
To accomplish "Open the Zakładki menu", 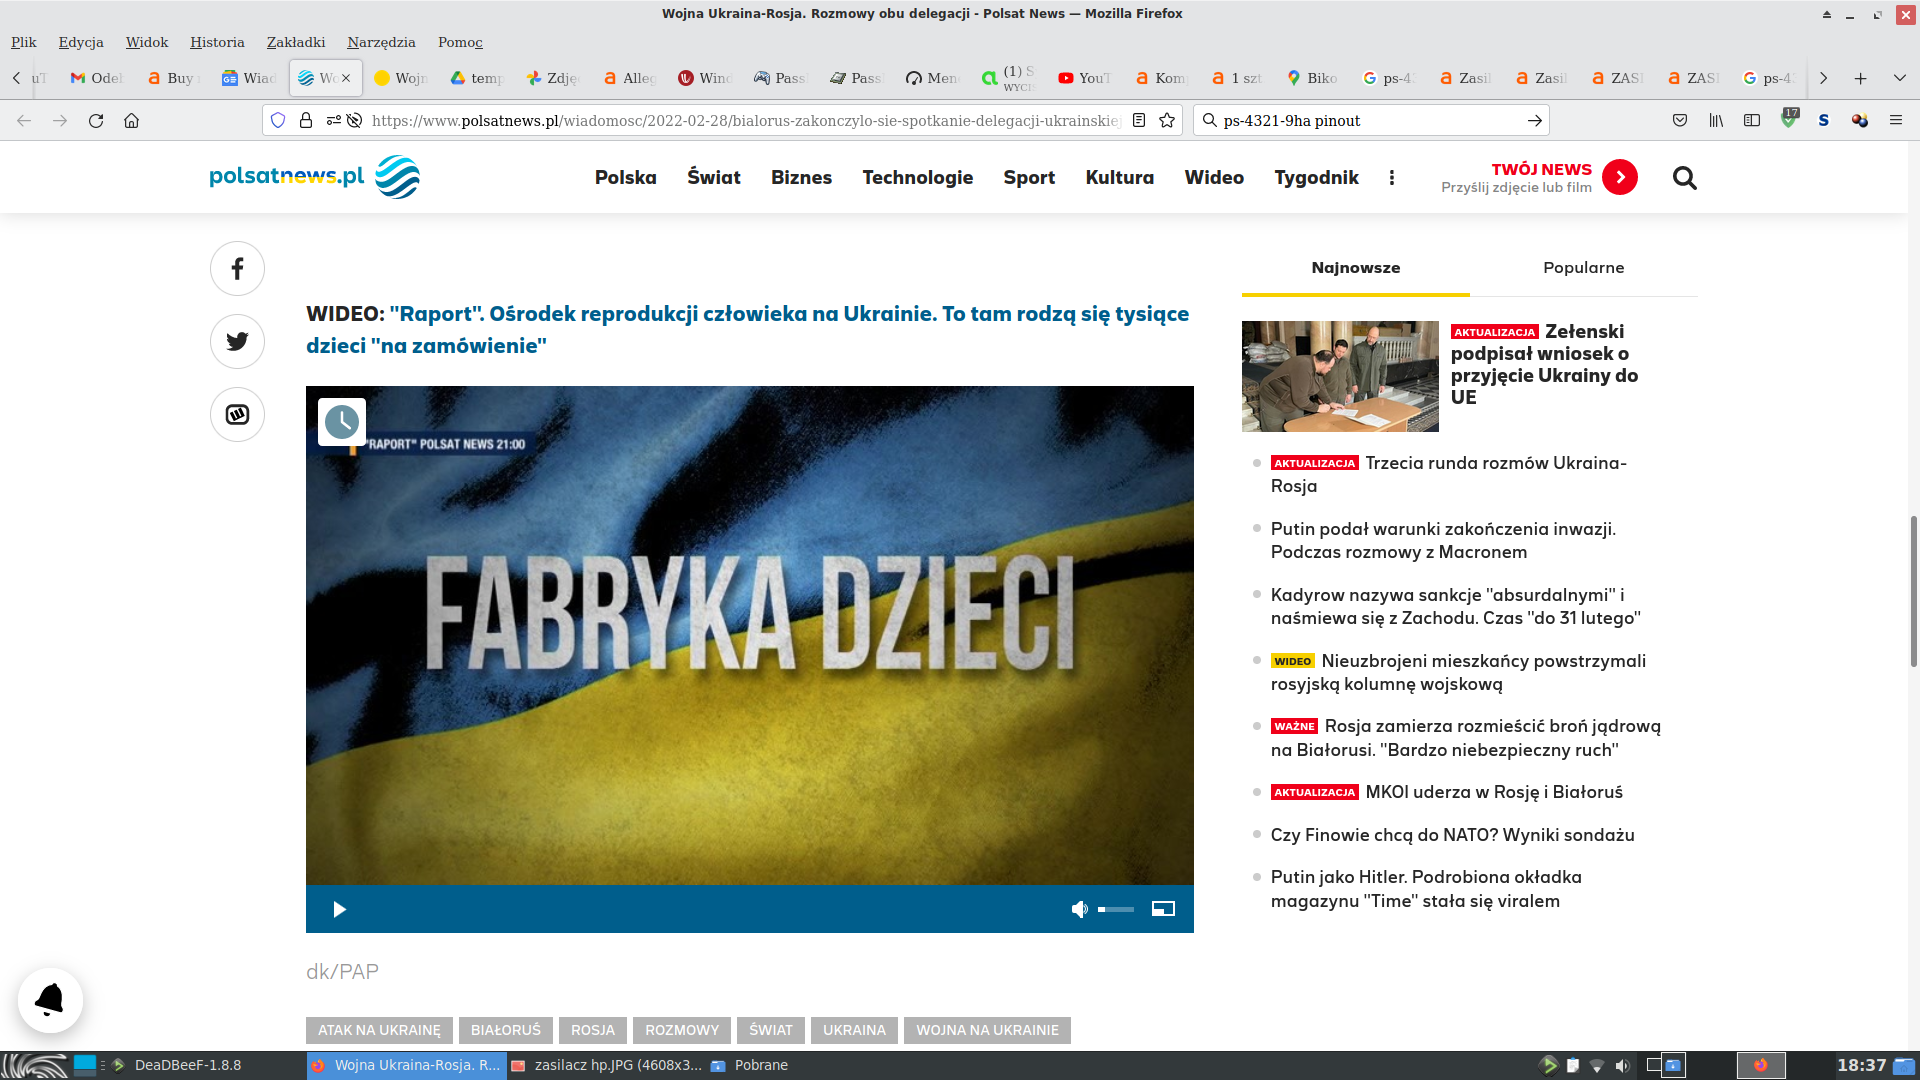I will click(x=295, y=42).
